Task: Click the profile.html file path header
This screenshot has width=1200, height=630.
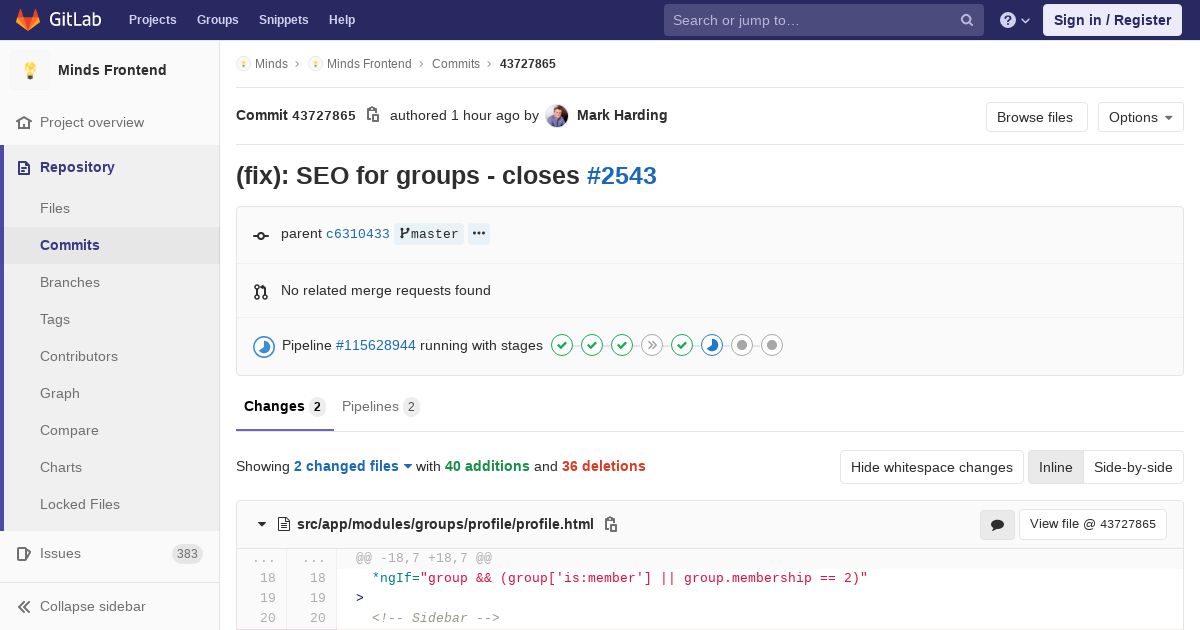Action: click(x=445, y=524)
